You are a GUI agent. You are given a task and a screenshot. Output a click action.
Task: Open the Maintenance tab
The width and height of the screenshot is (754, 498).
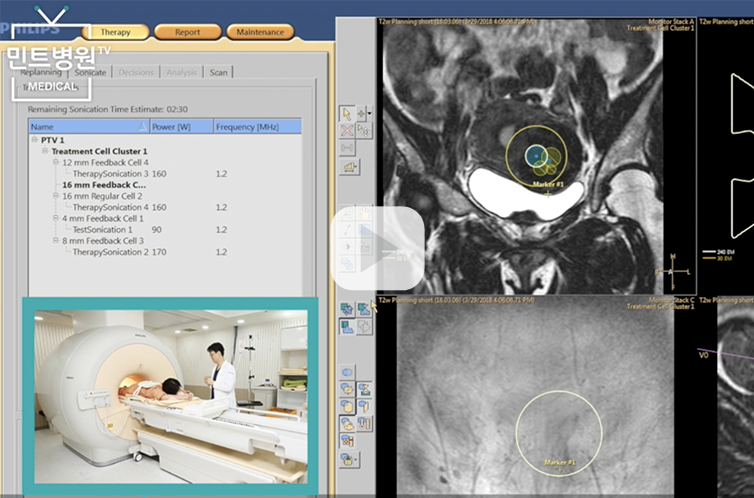260,32
